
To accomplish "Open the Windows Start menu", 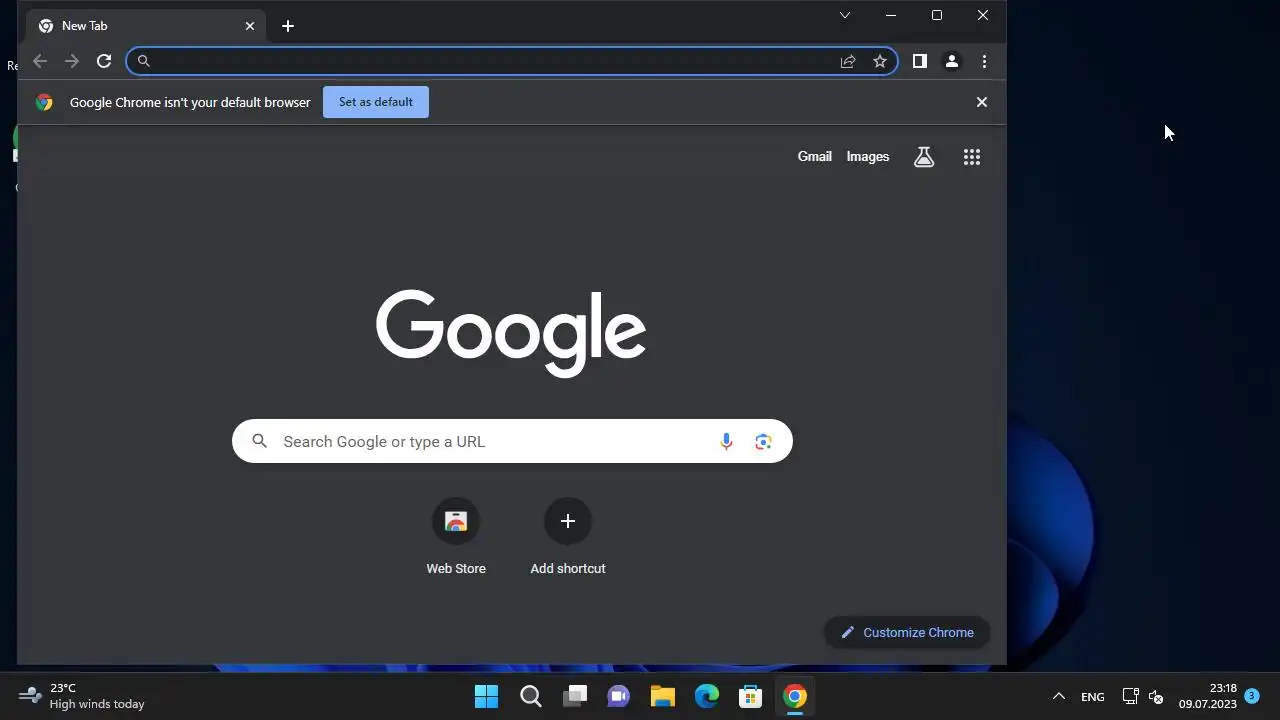I will [x=487, y=697].
